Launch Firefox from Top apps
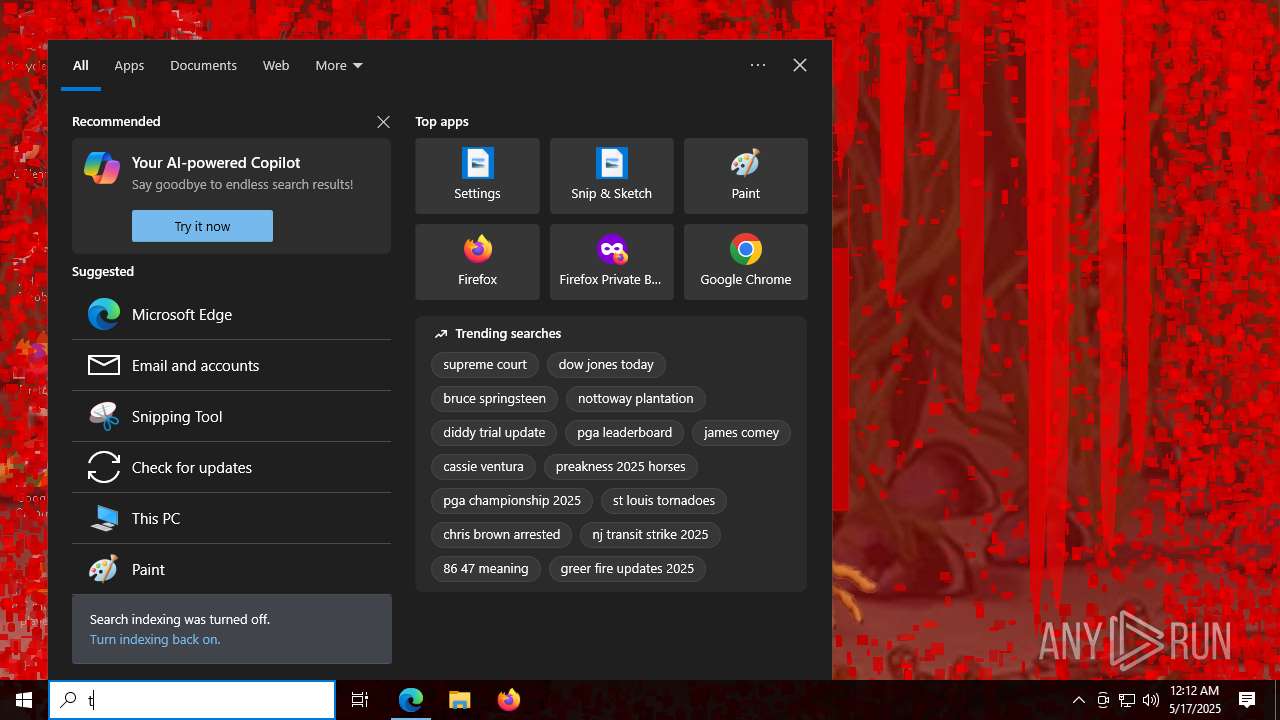Image resolution: width=1280 pixels, height=720 pixels. click(477, 262)
